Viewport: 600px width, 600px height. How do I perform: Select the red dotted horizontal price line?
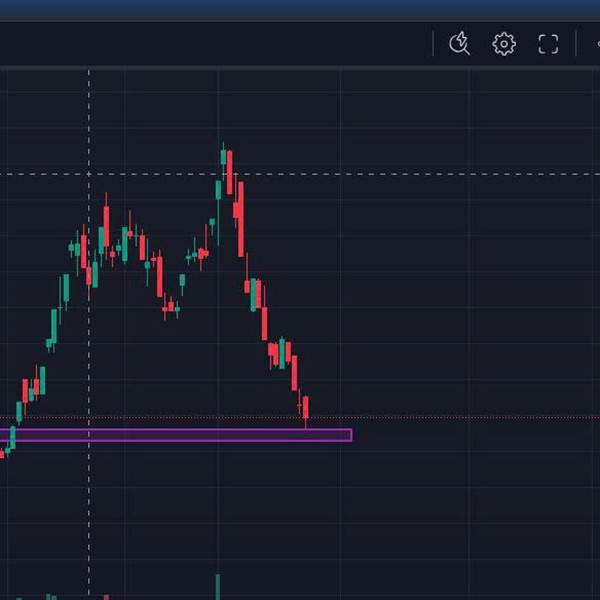click(x=300, y=418)
